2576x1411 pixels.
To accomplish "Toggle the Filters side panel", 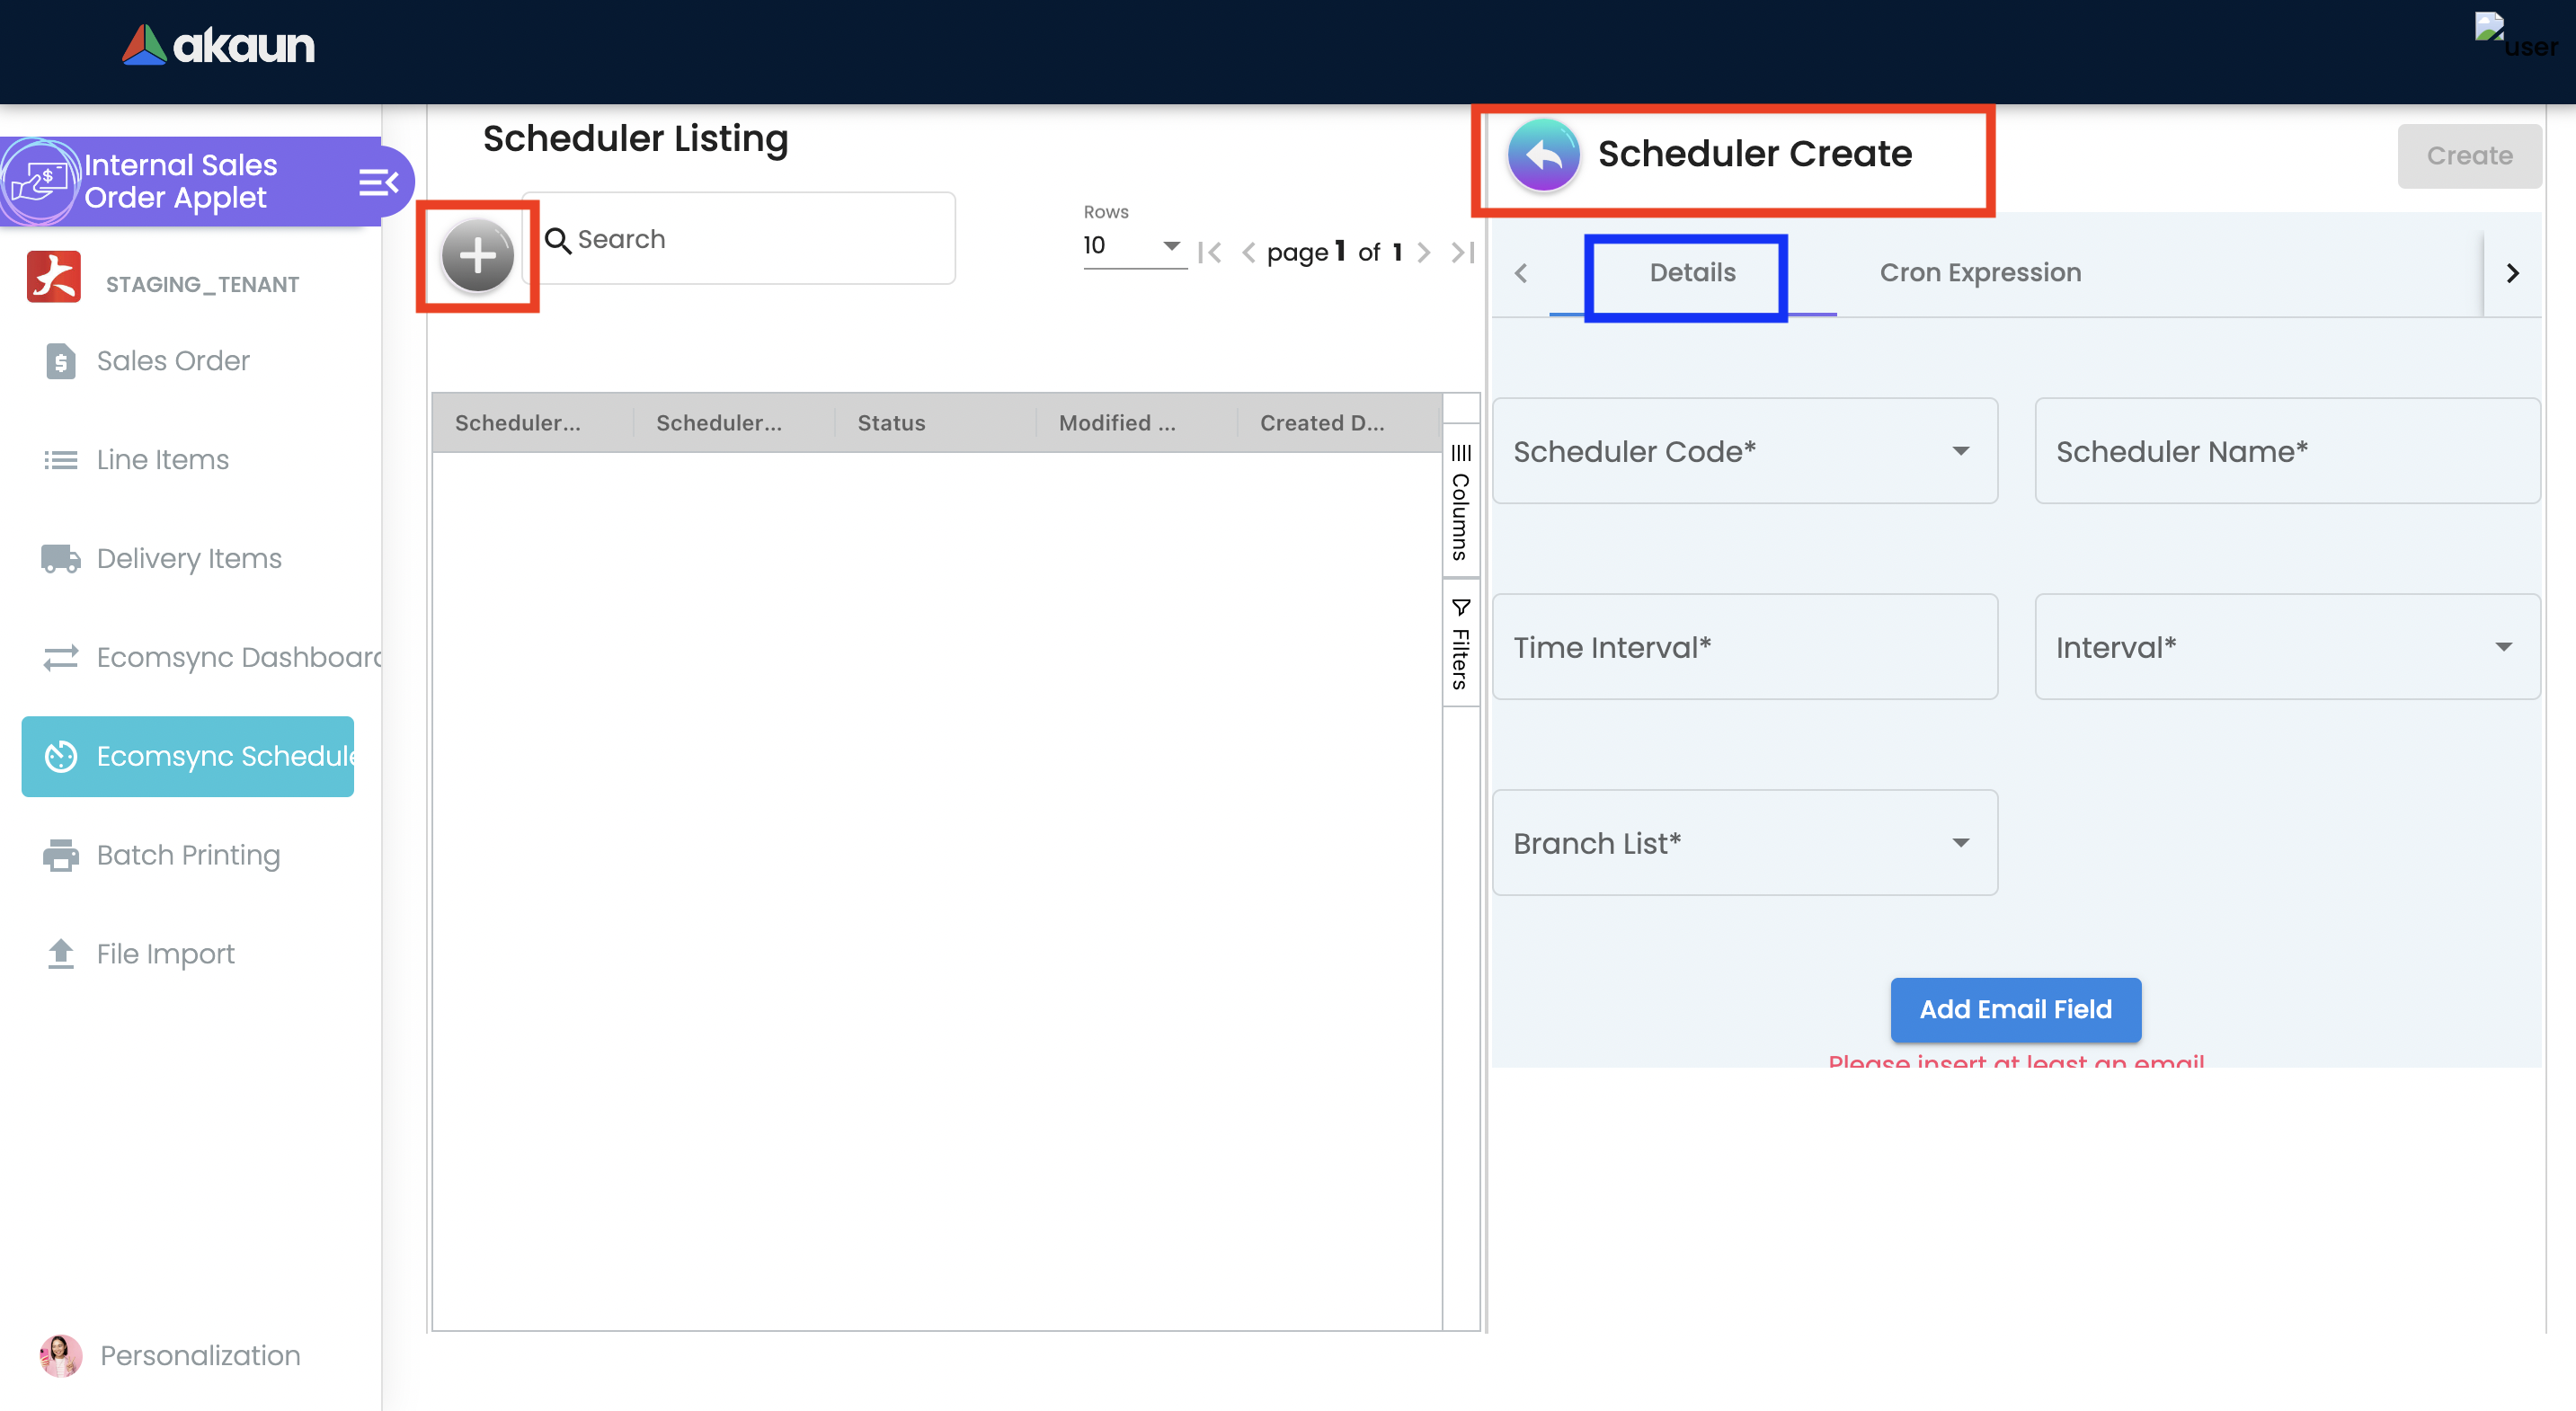I will click(1460, 645).
